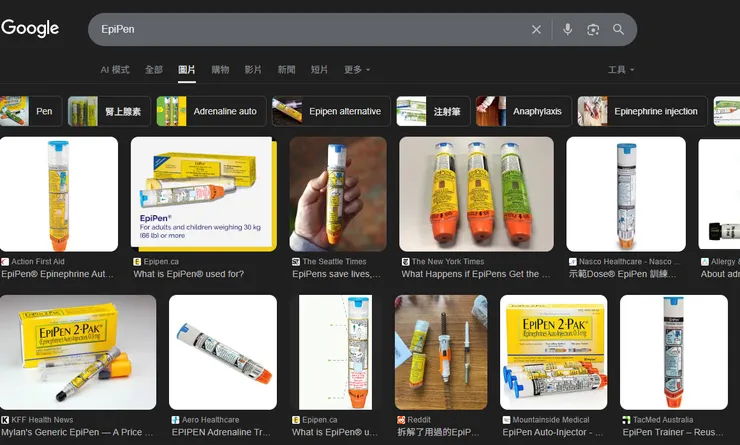Open 'Mylan's Generic EpiPen — A Price' link
Viewport: 740px width, 445px height.
[77, 432]
